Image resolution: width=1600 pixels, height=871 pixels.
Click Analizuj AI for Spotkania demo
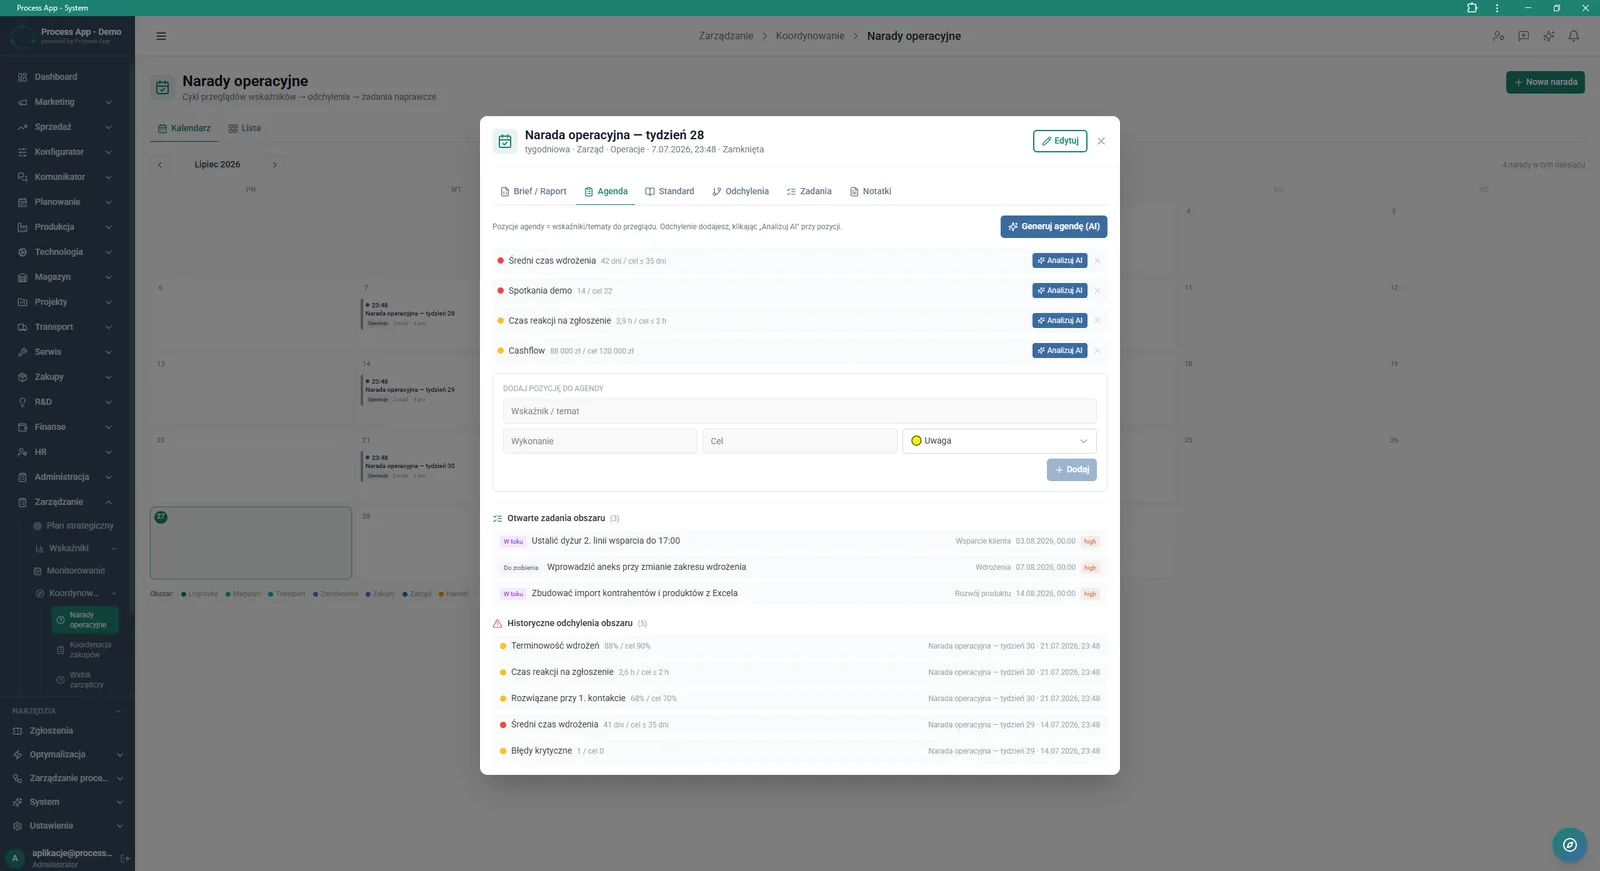coord(1059,291)
